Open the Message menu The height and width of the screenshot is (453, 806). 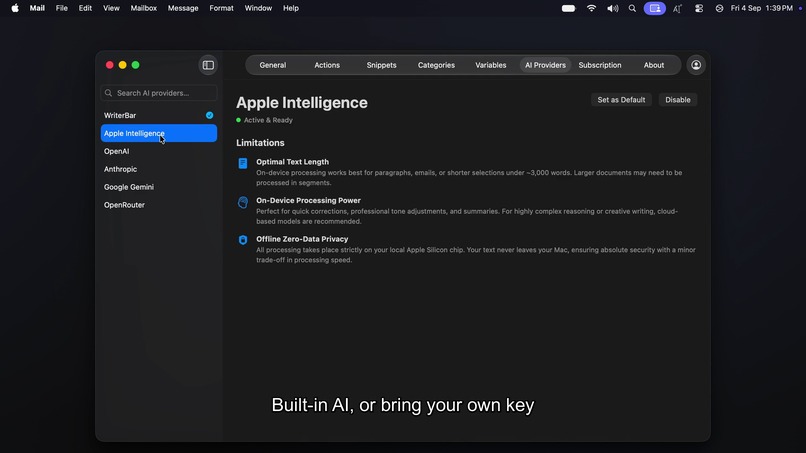tap(183, 8)
